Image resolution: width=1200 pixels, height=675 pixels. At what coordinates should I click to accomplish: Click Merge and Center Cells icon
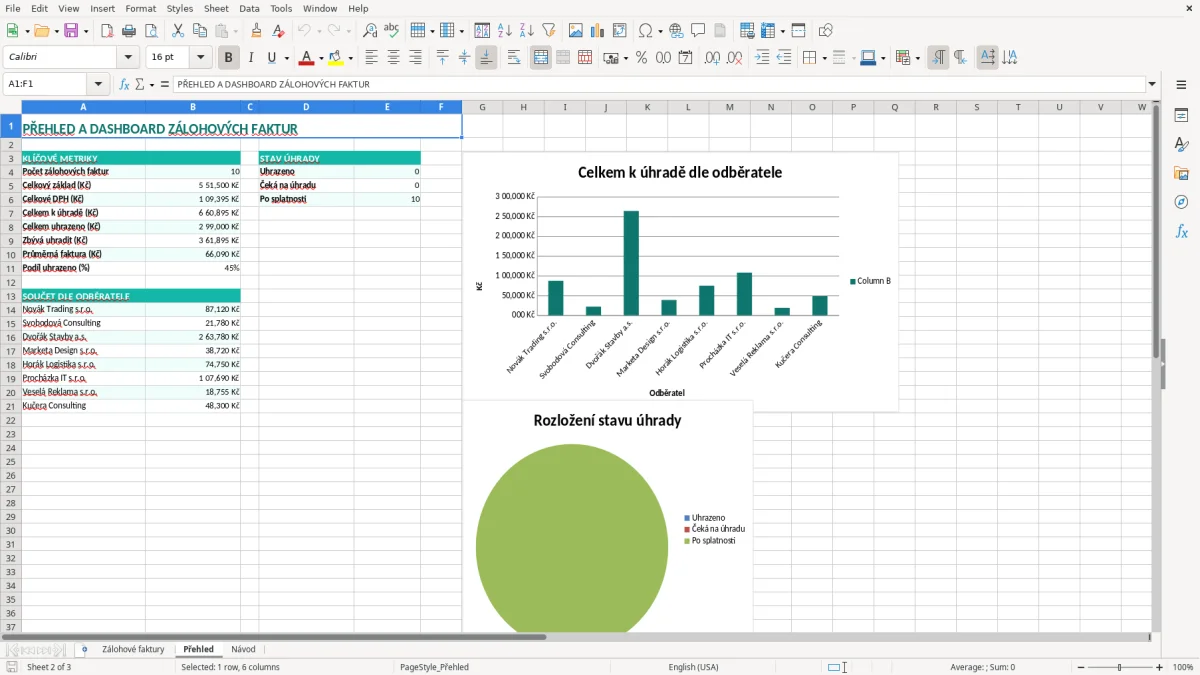(x=541, y=58)
